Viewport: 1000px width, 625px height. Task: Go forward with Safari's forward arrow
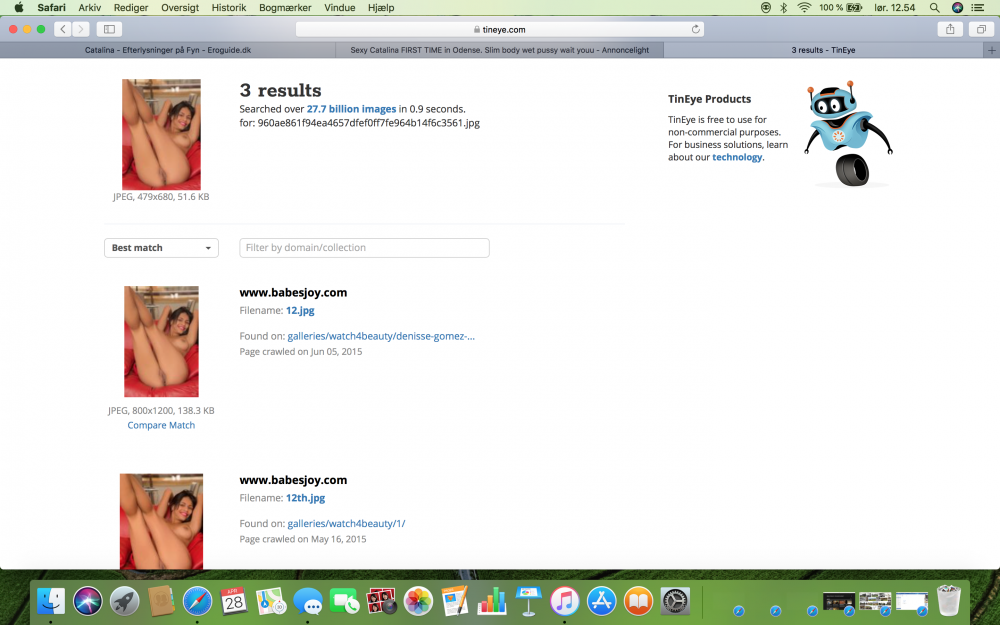(81, 29)
